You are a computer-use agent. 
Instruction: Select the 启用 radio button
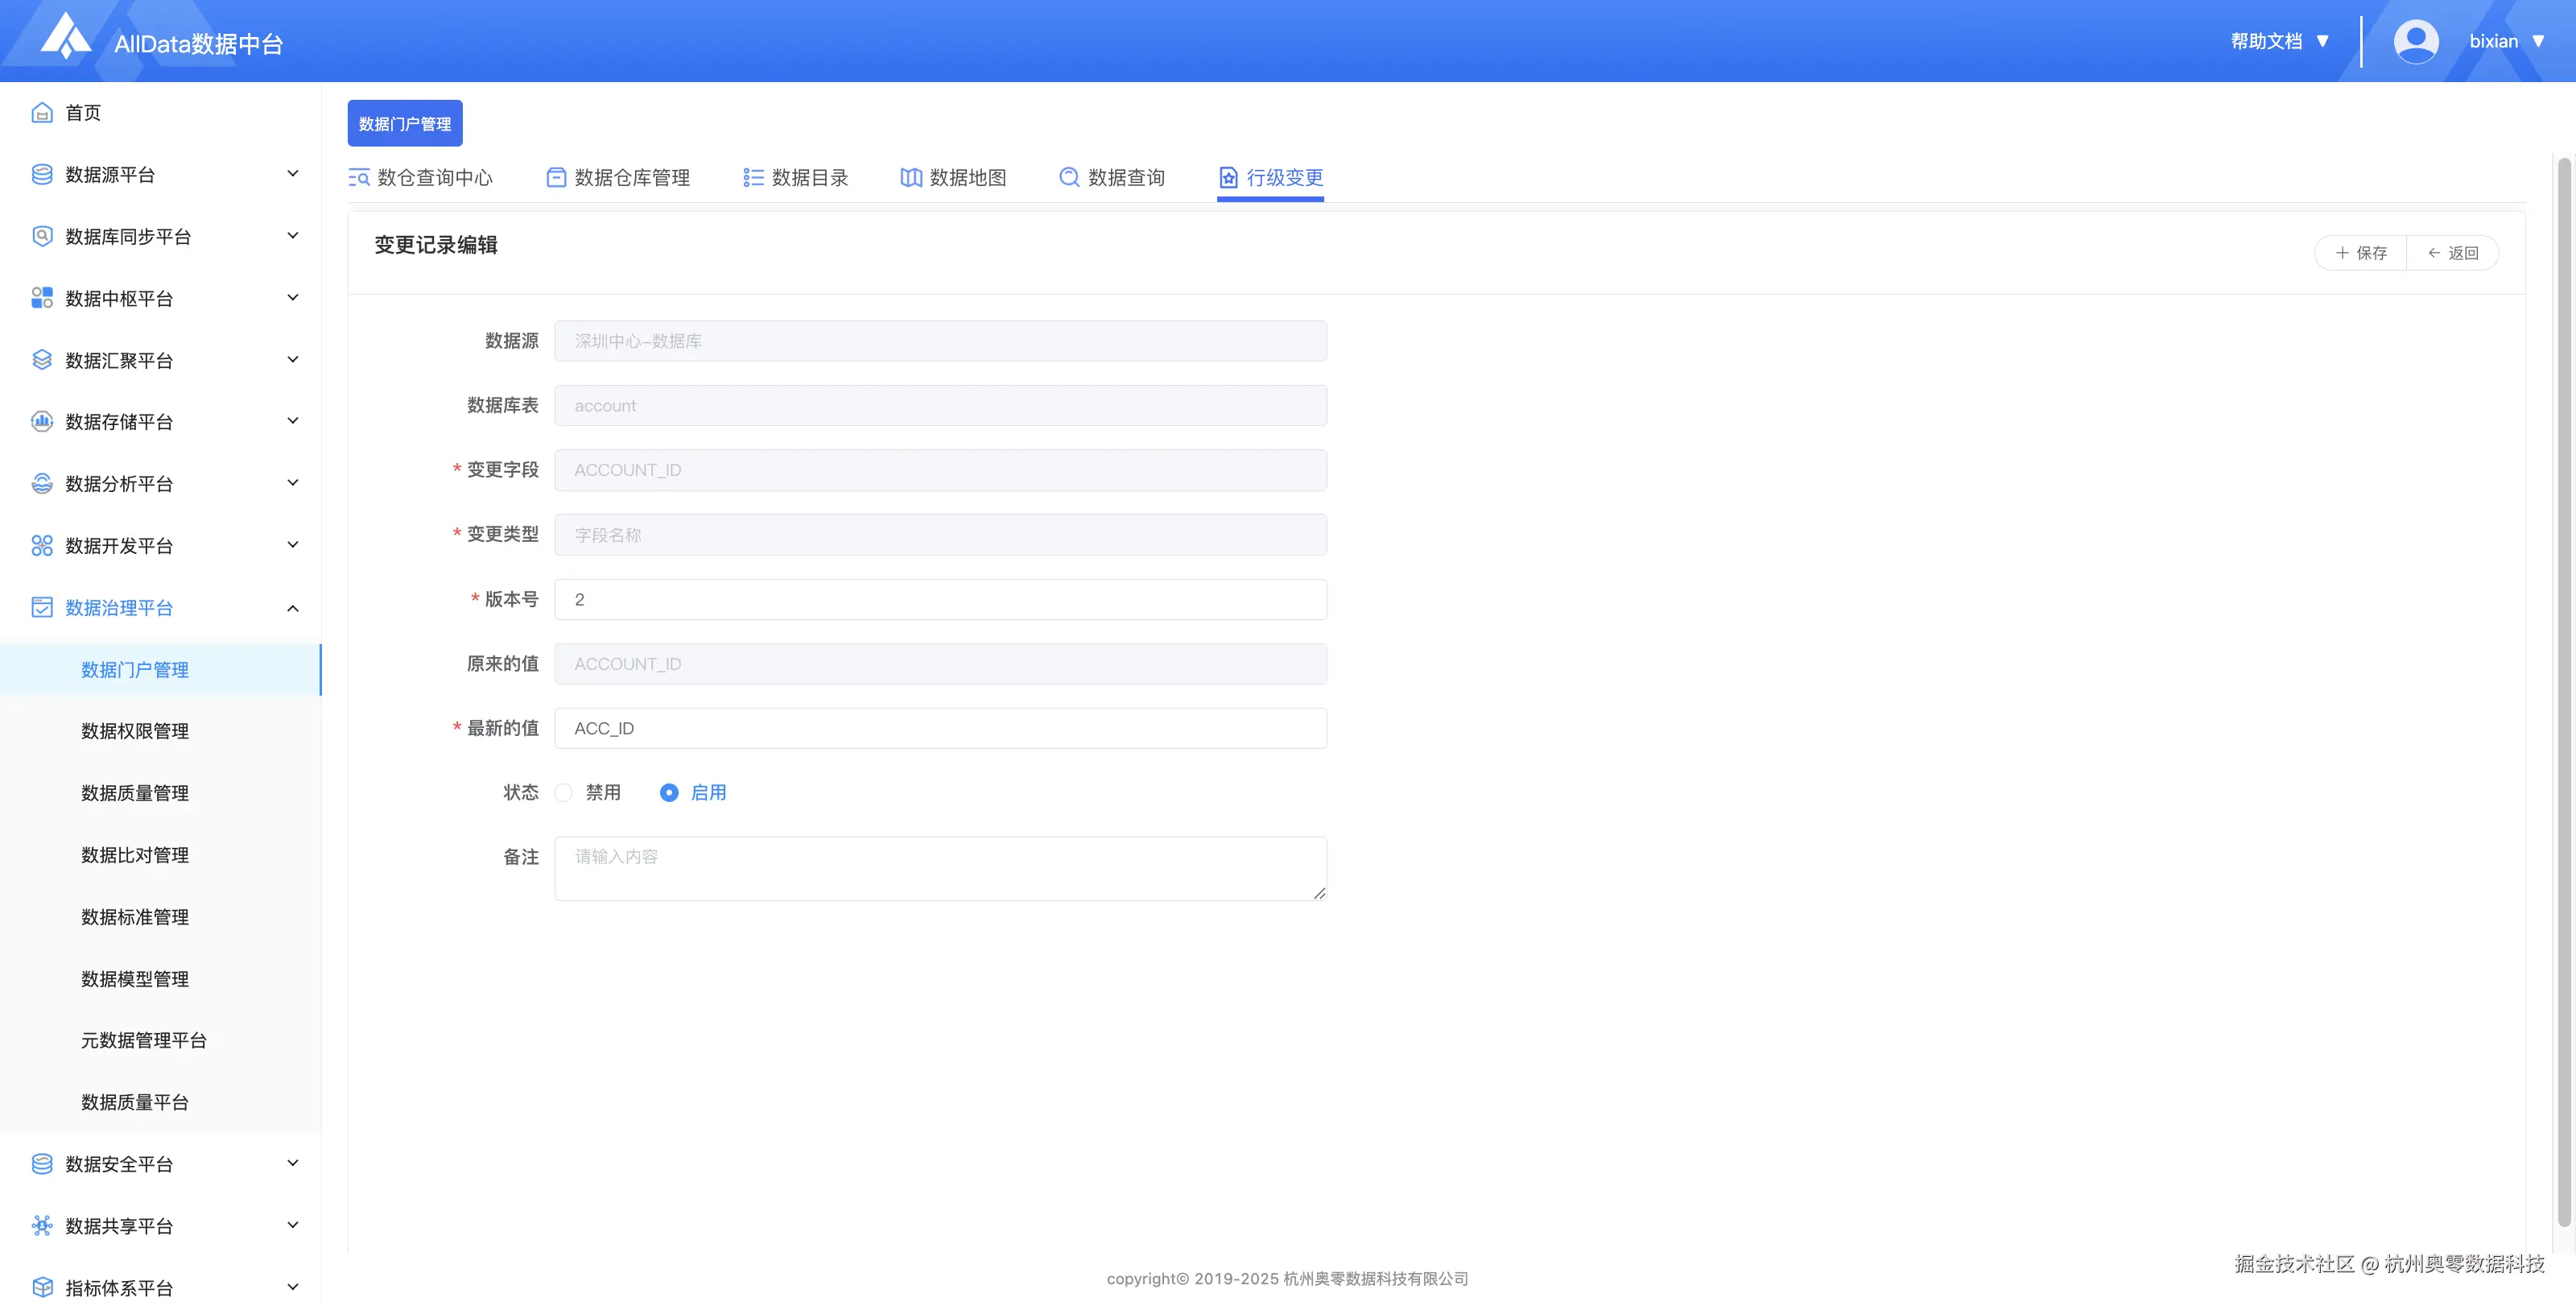tap(669, 793)
